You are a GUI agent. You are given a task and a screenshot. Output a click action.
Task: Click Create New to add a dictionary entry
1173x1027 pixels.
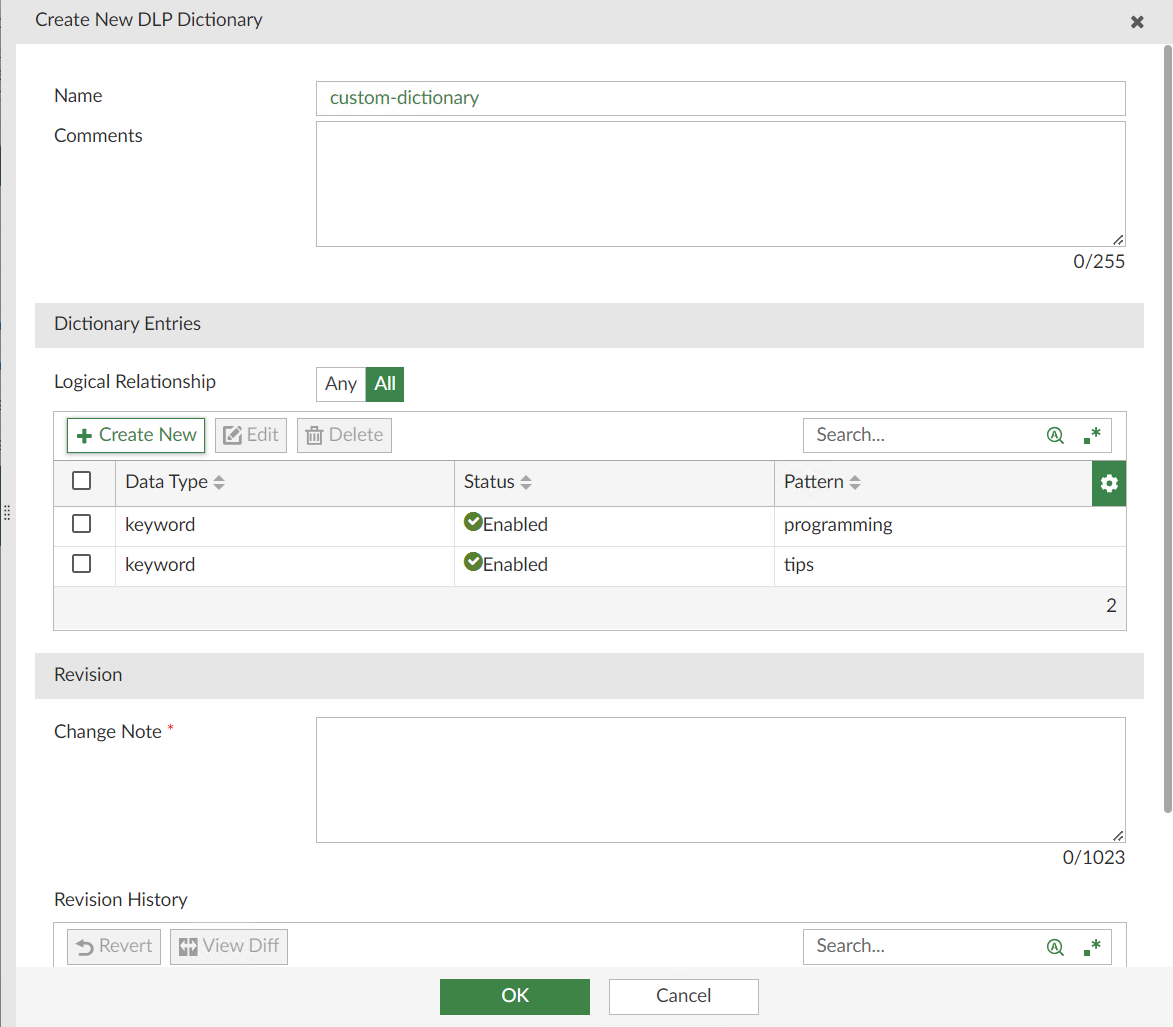click(135, 435)
